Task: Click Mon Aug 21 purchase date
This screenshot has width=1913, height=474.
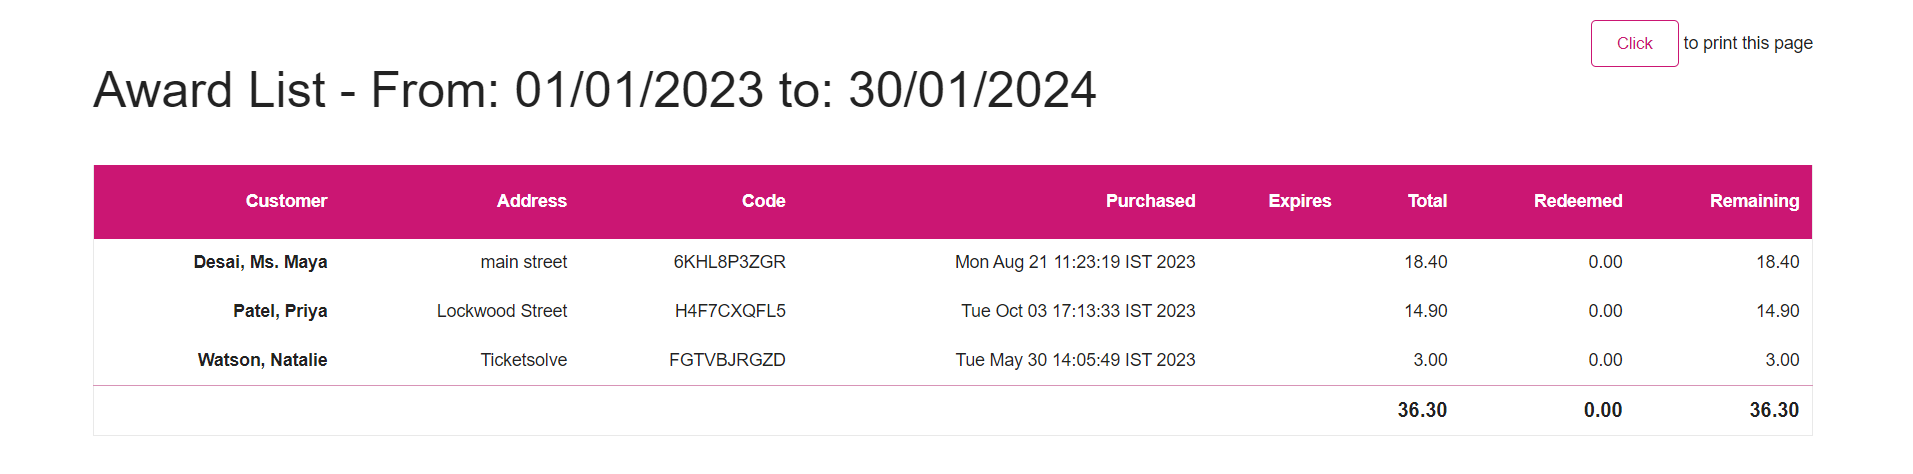Action: [x=1075, y=262]
